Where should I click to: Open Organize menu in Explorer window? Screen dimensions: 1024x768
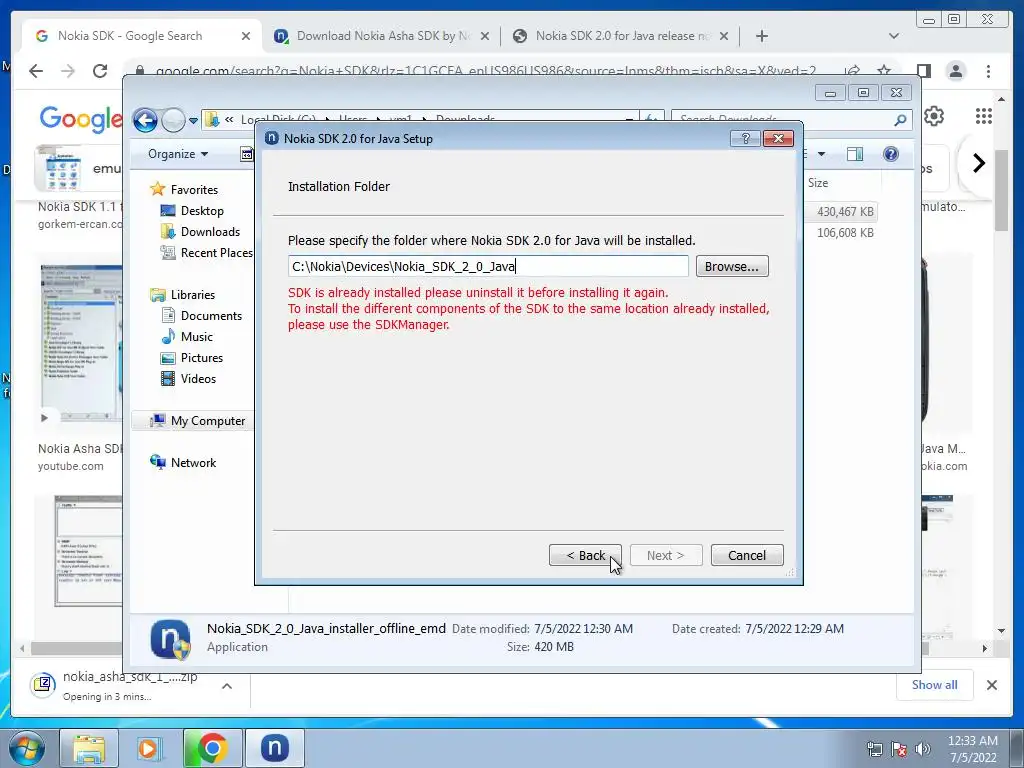click(178, 154)
